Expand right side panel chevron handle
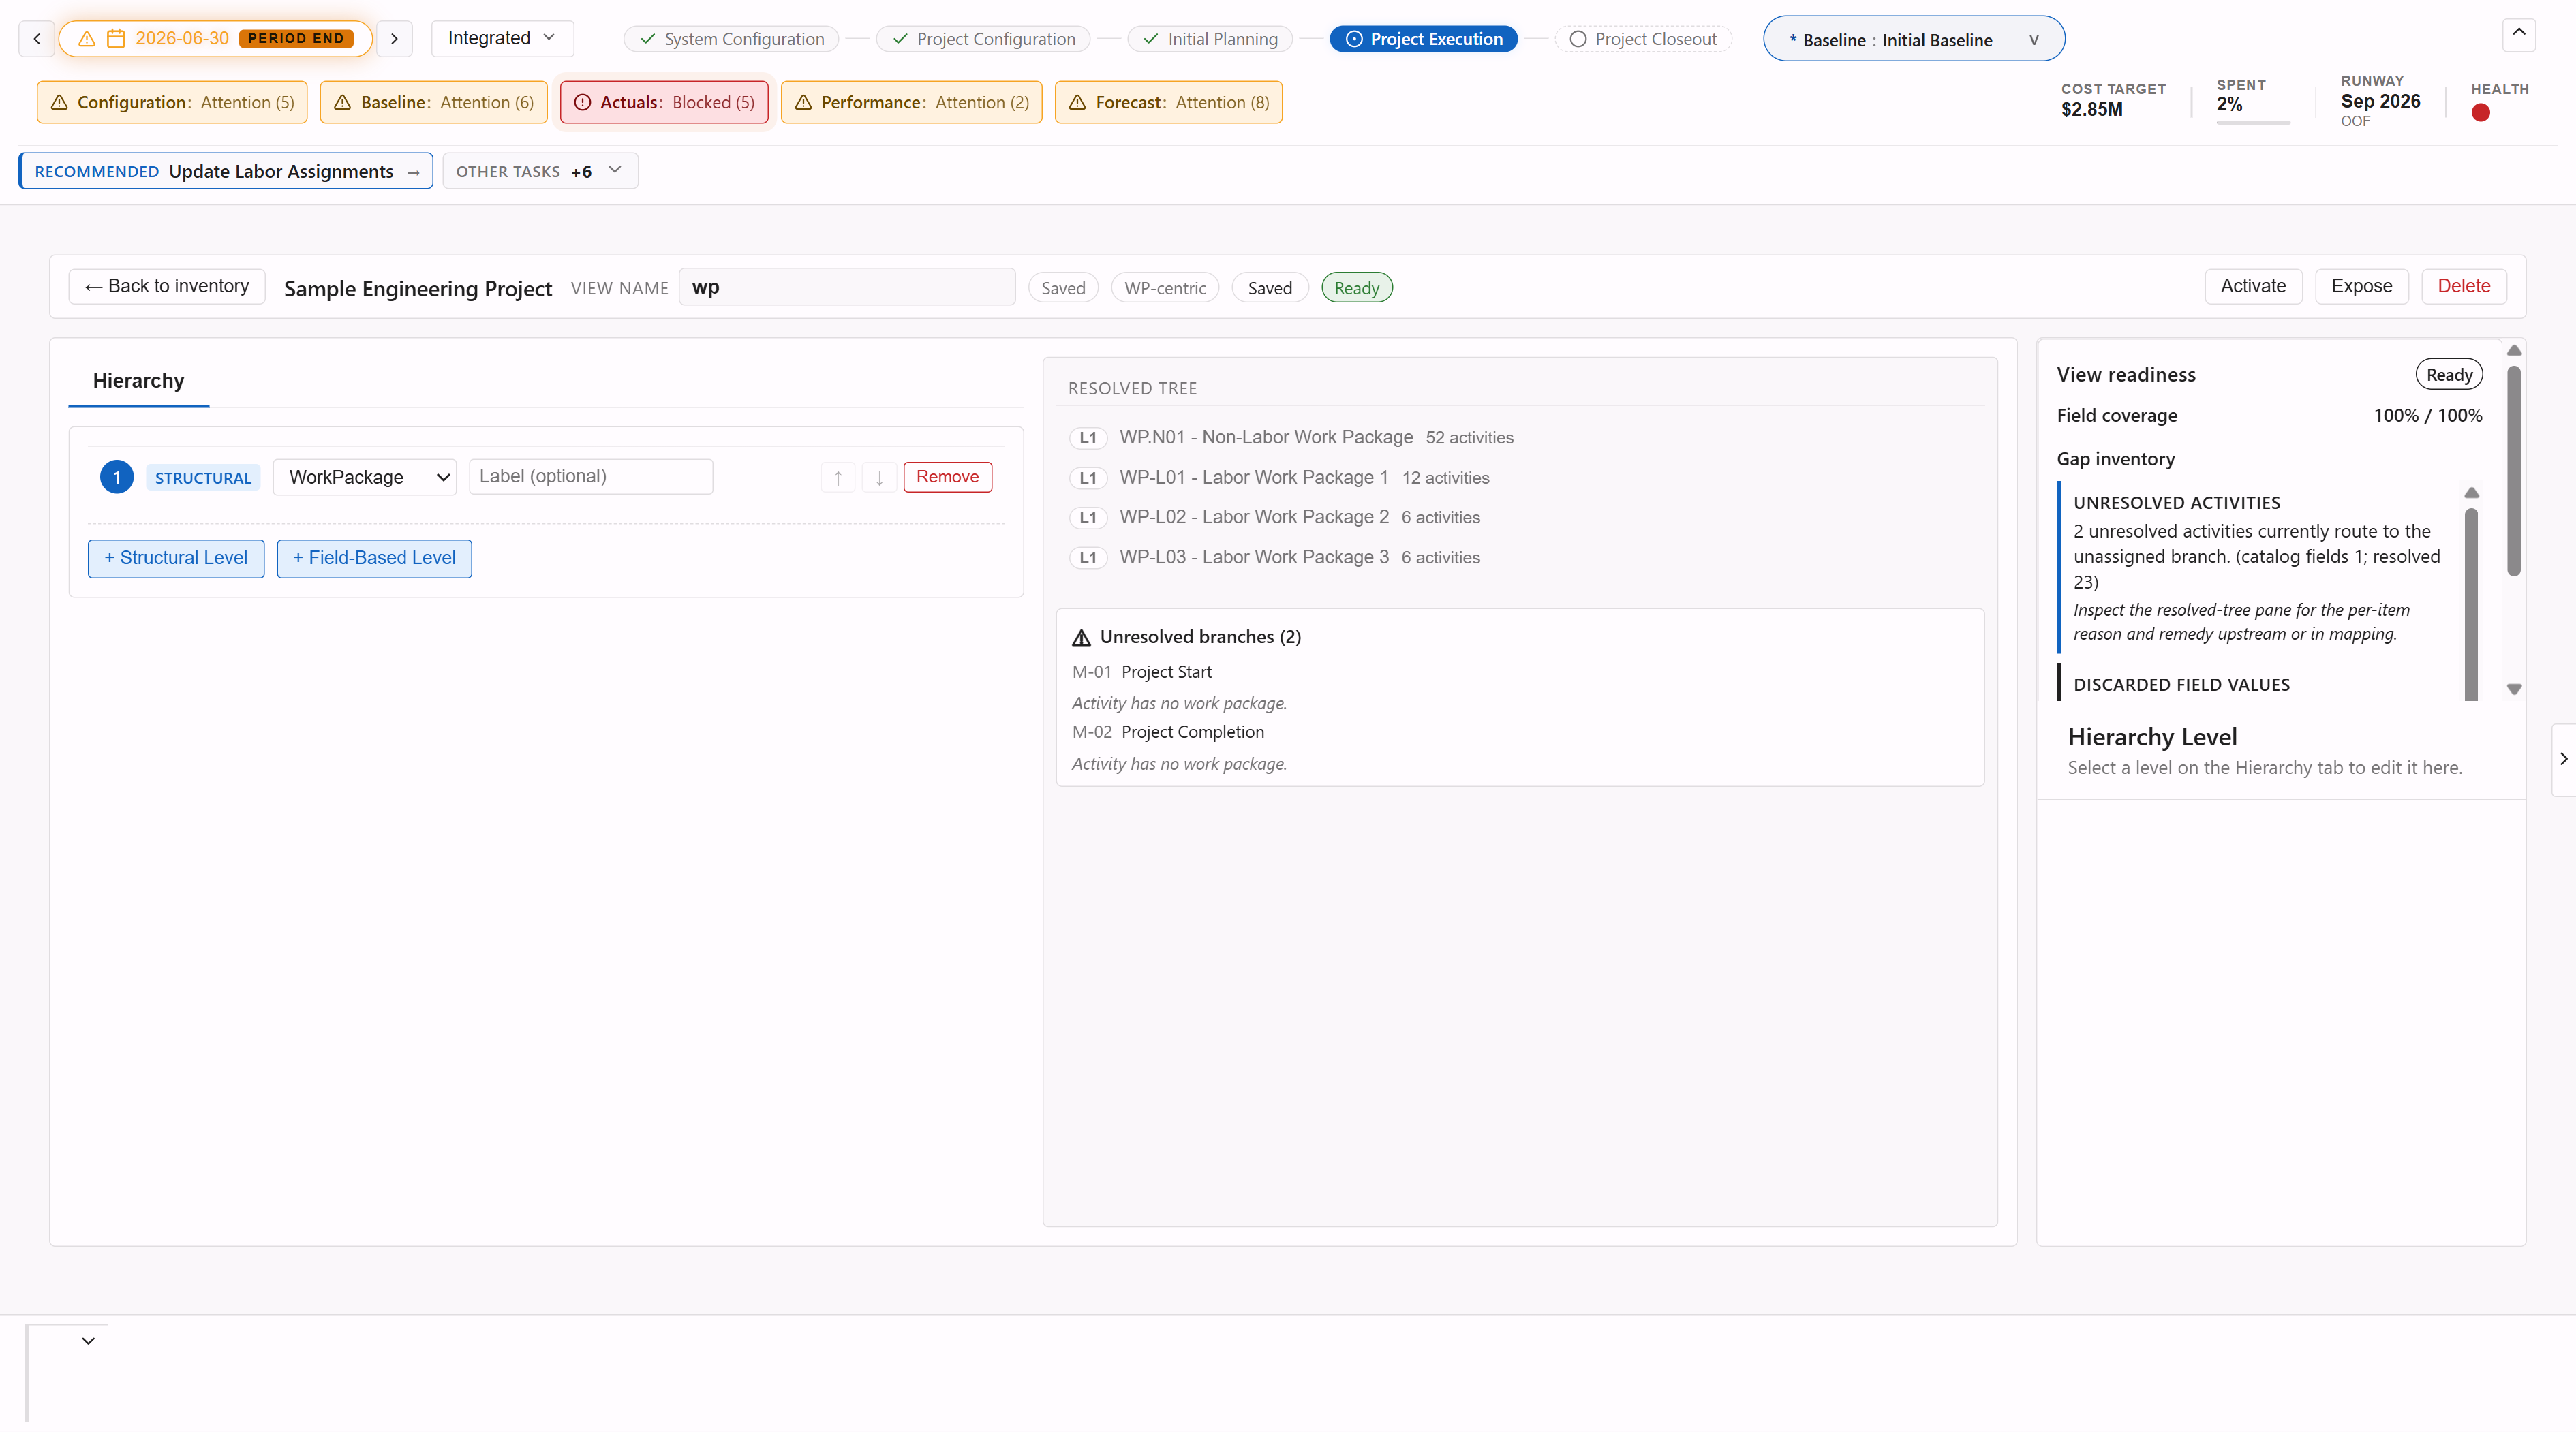This screenshot has width=2576, height=1432. point(2563,759)
